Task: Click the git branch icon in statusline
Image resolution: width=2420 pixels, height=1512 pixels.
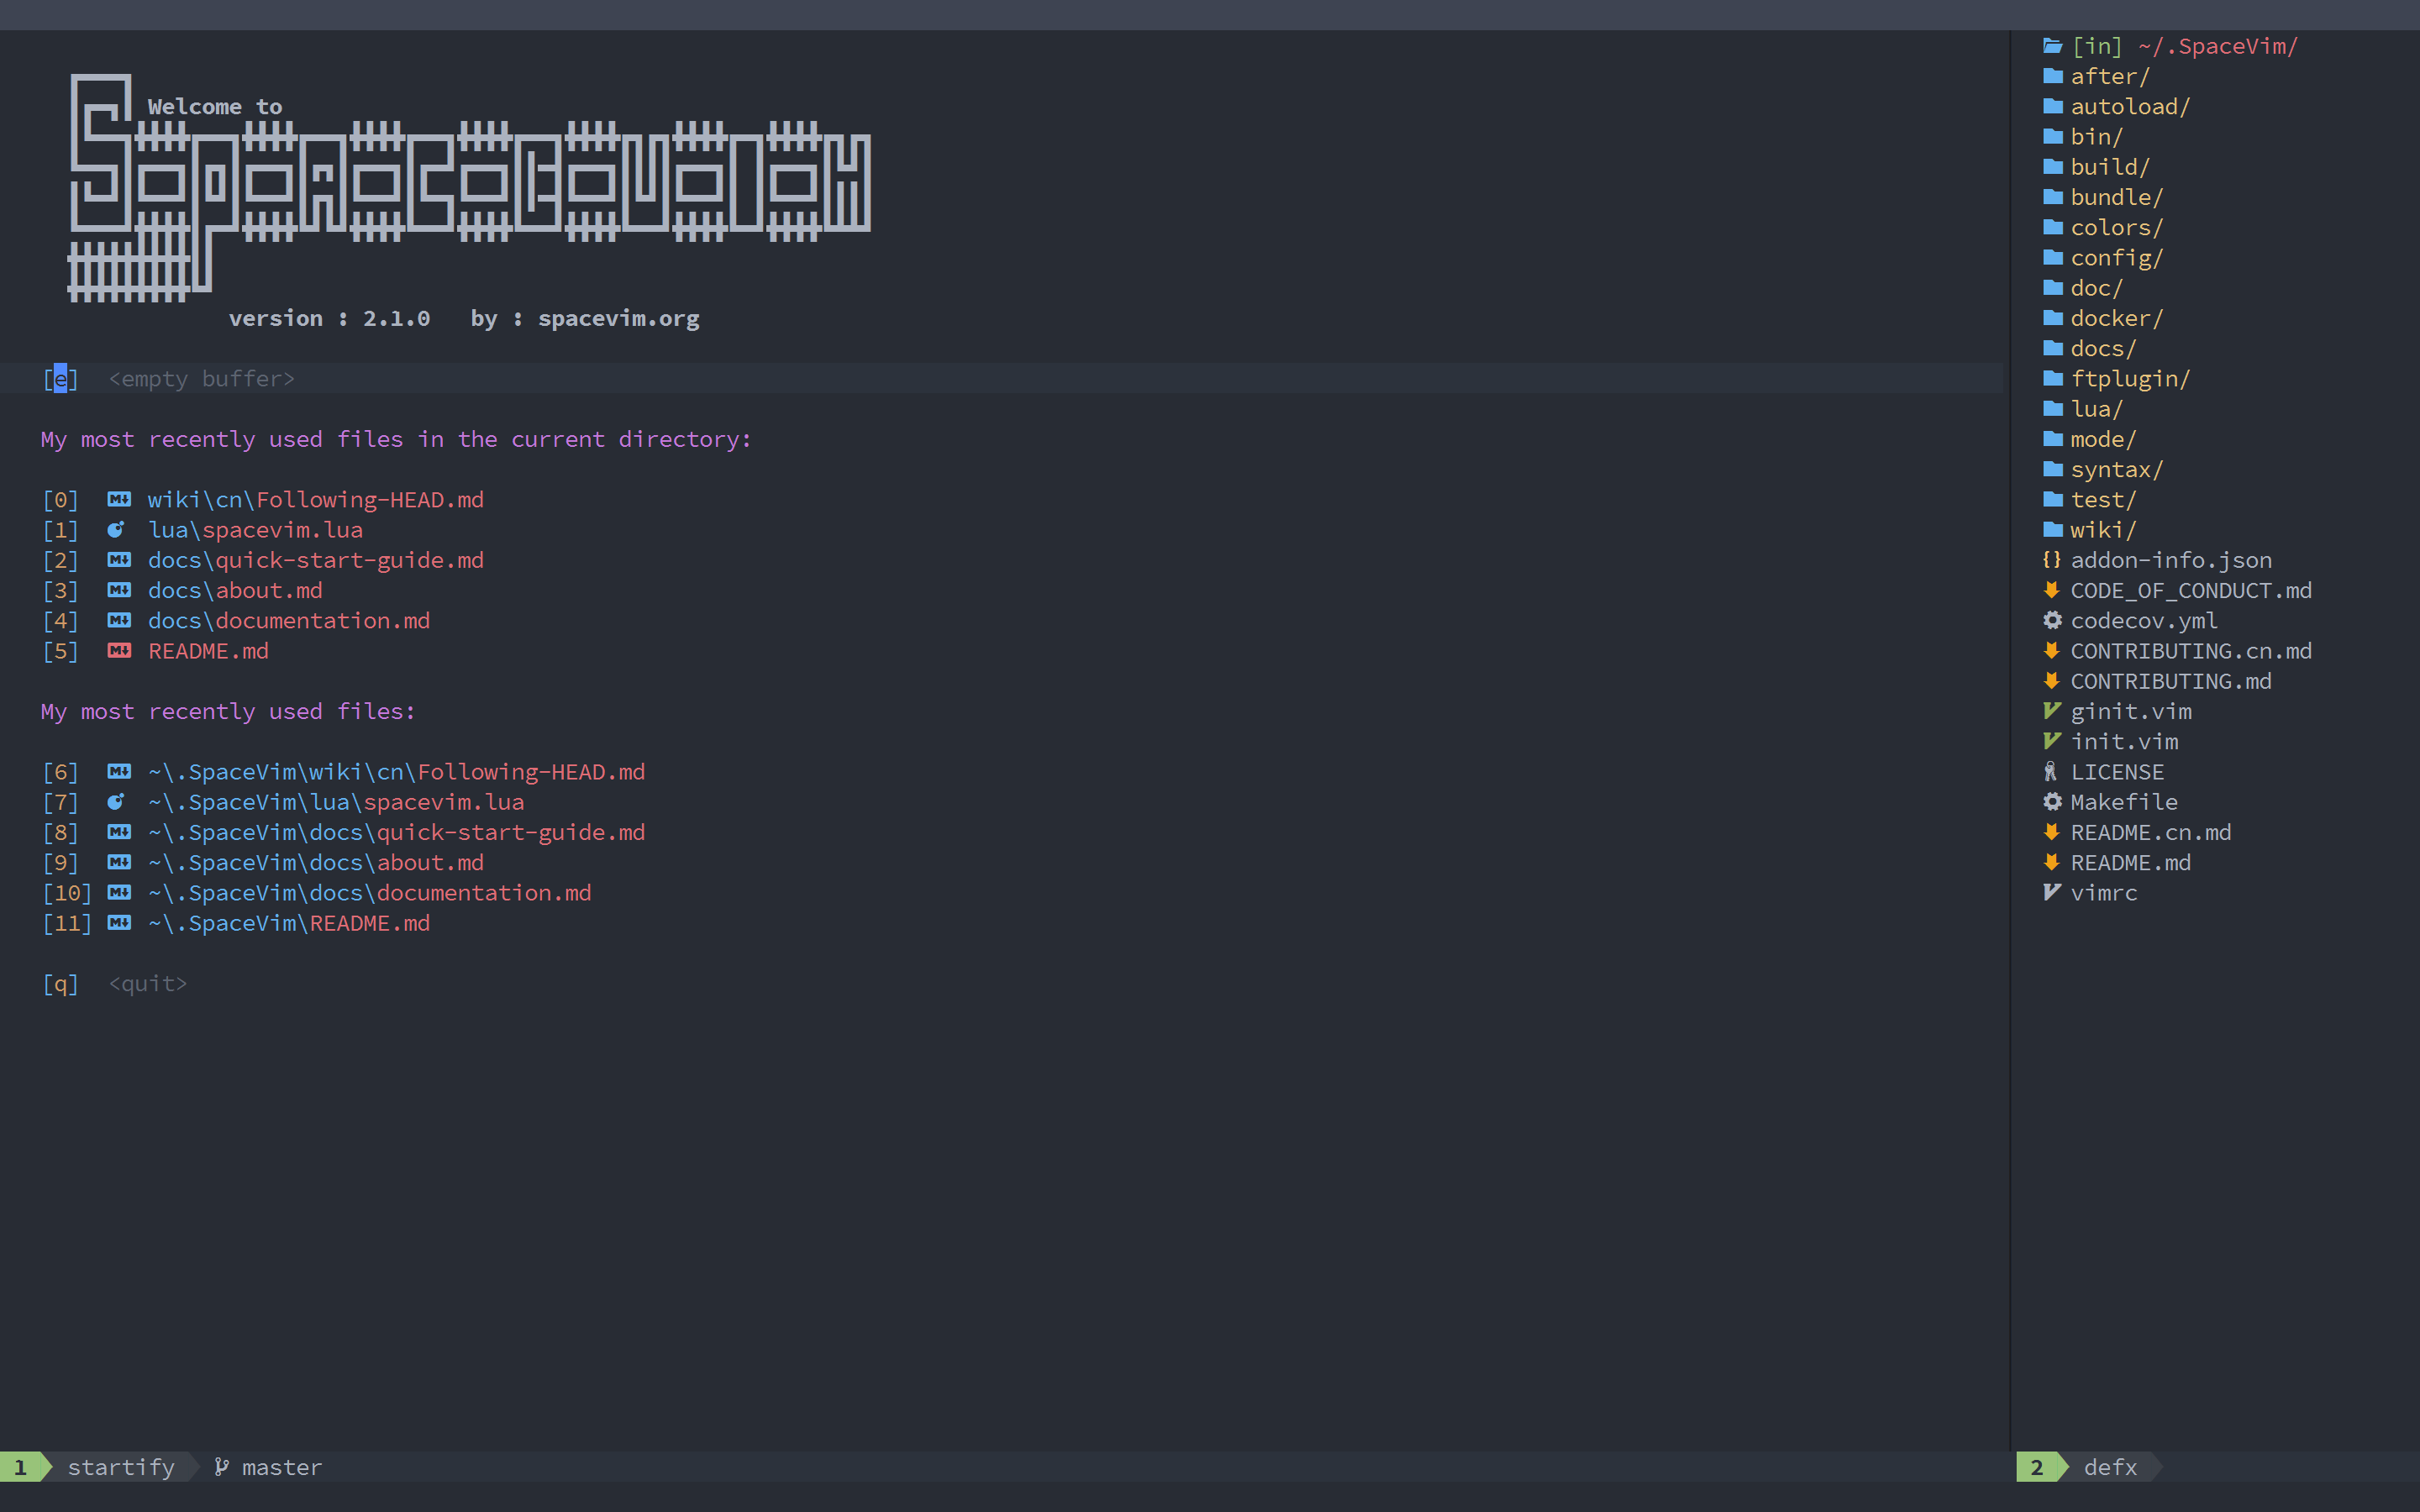Action: (221, 1467)
